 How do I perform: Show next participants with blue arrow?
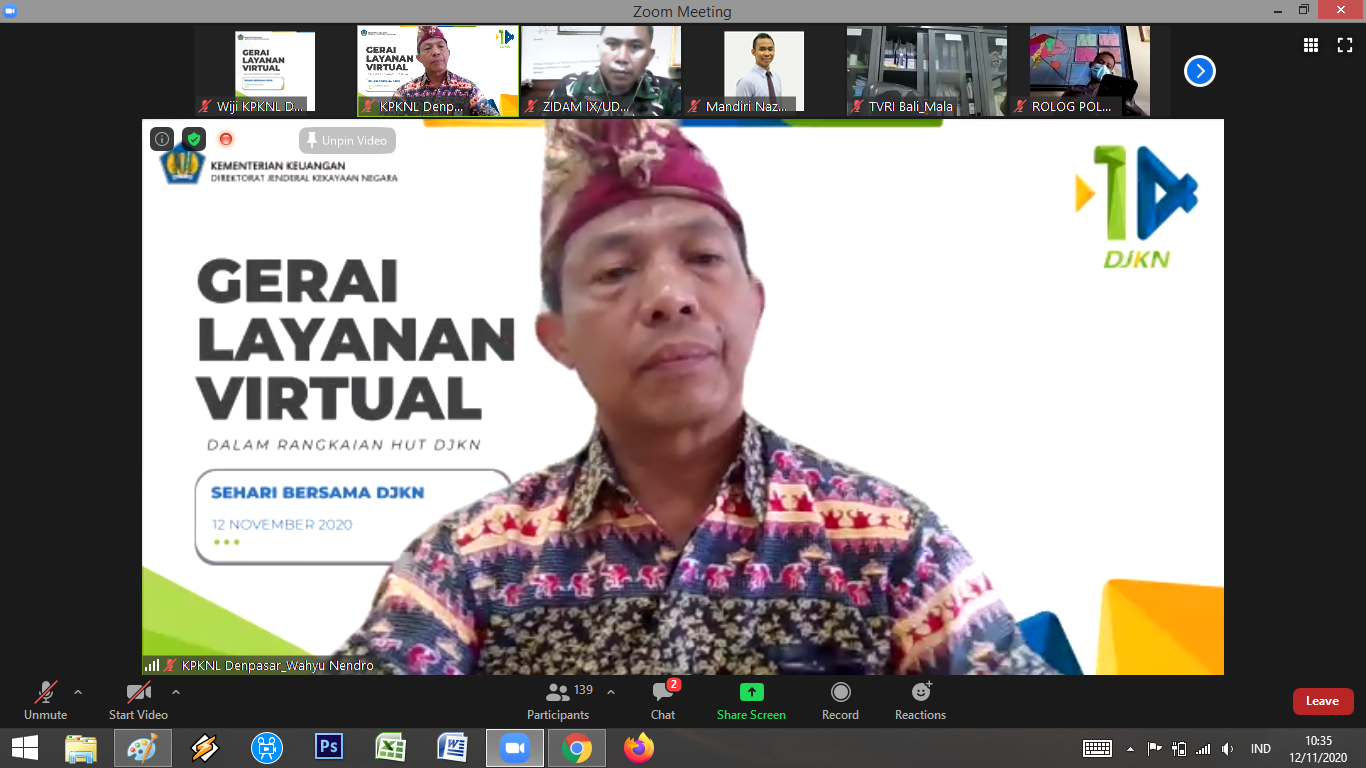1199,71
